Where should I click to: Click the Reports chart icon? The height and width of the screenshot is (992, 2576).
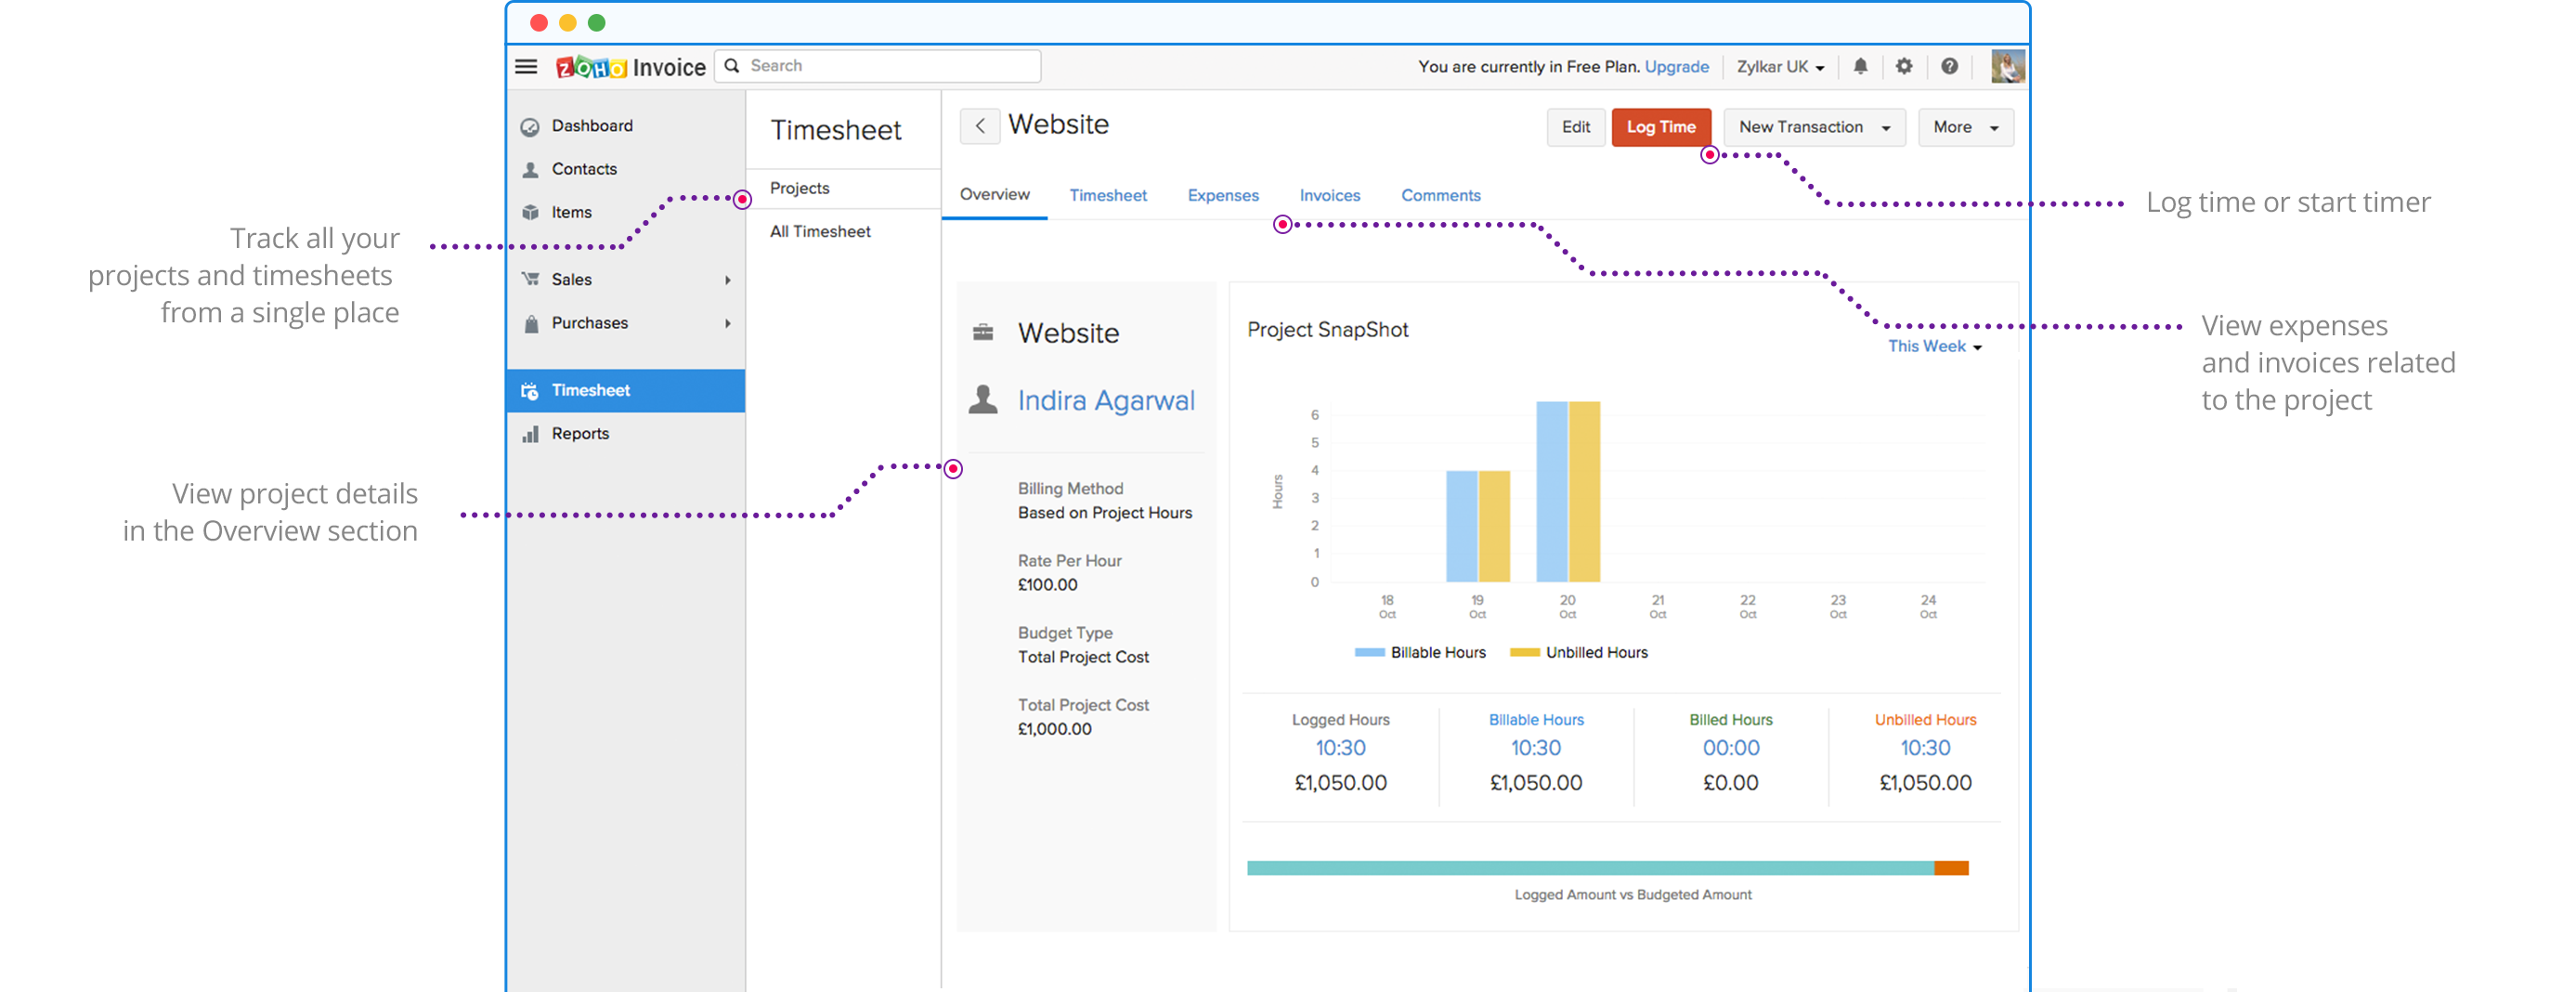click(x=531, y=434)
